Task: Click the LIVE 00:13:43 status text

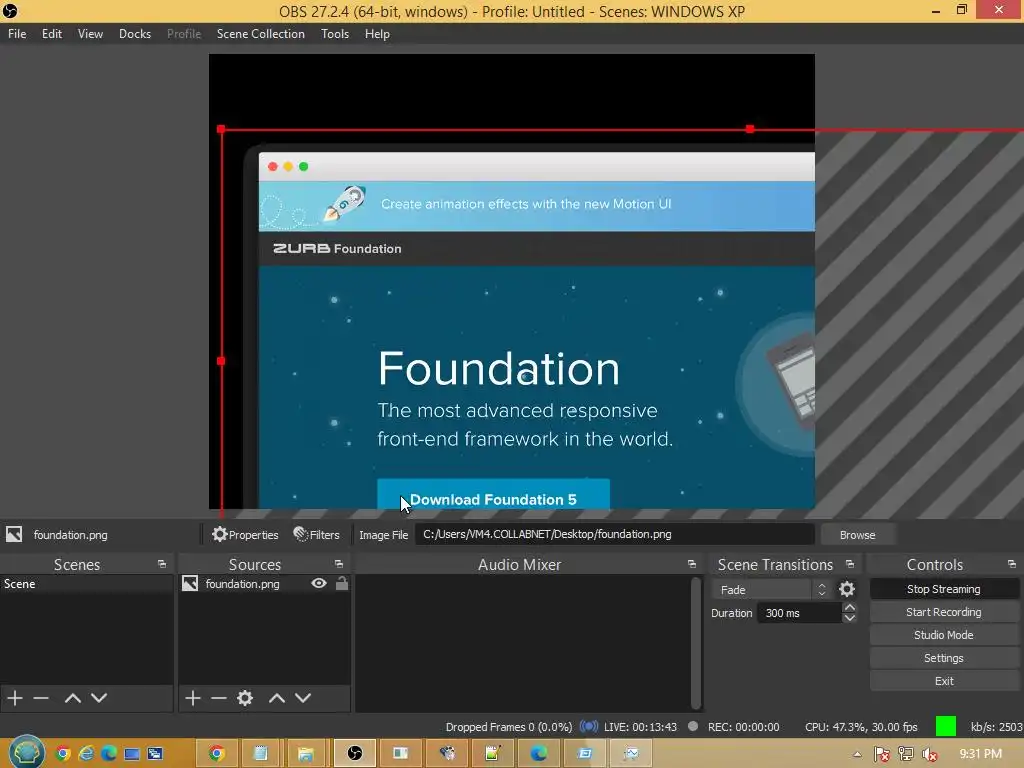Action: (x=640, y=727)
